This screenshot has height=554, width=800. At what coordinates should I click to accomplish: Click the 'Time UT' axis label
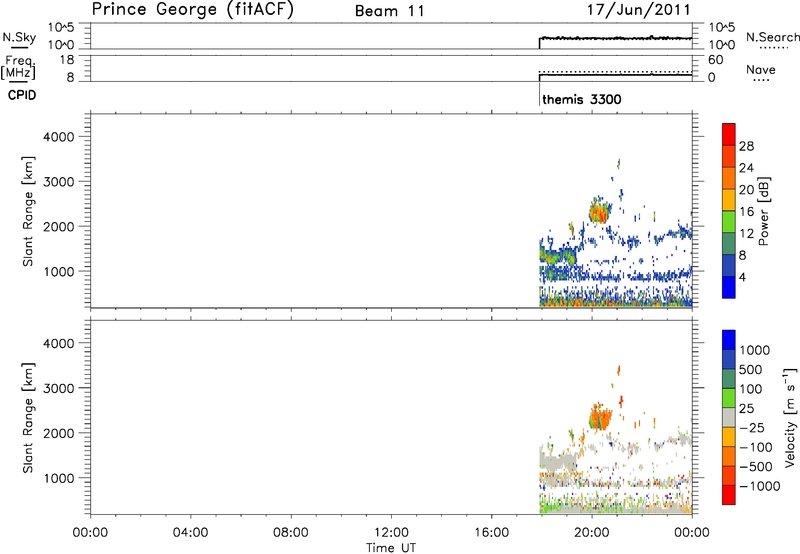point(391,548)
